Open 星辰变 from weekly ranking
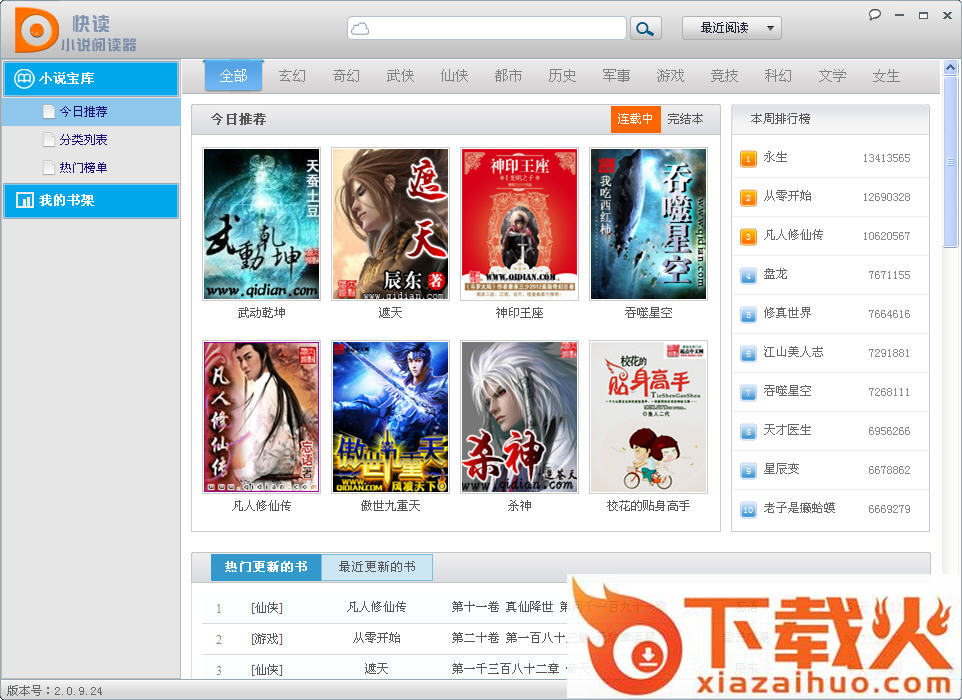 click(x=781, y=469)
